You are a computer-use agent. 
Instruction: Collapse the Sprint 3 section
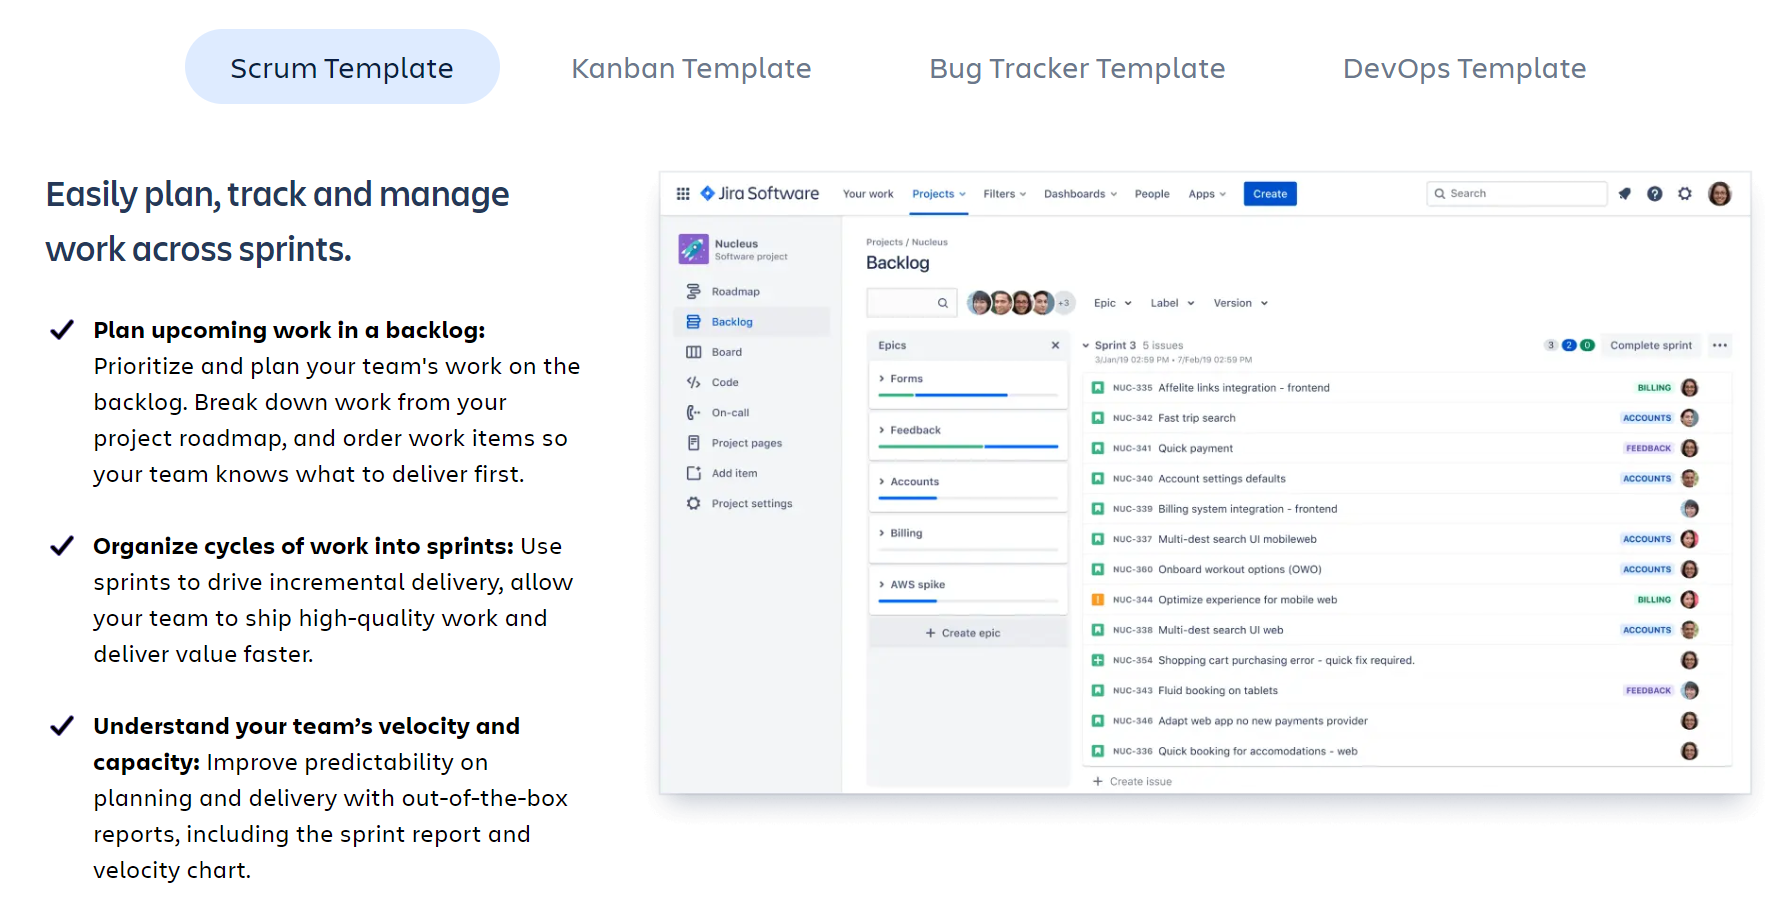click(1086, 346)
